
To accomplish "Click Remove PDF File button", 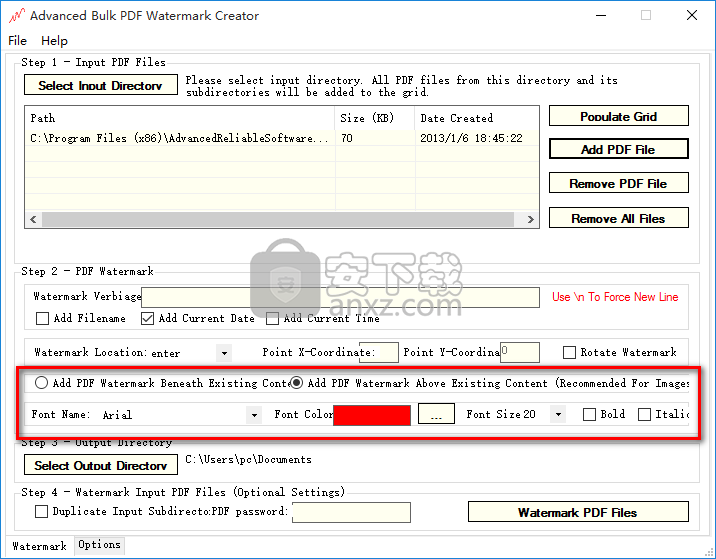I will [x=619, y=183].
